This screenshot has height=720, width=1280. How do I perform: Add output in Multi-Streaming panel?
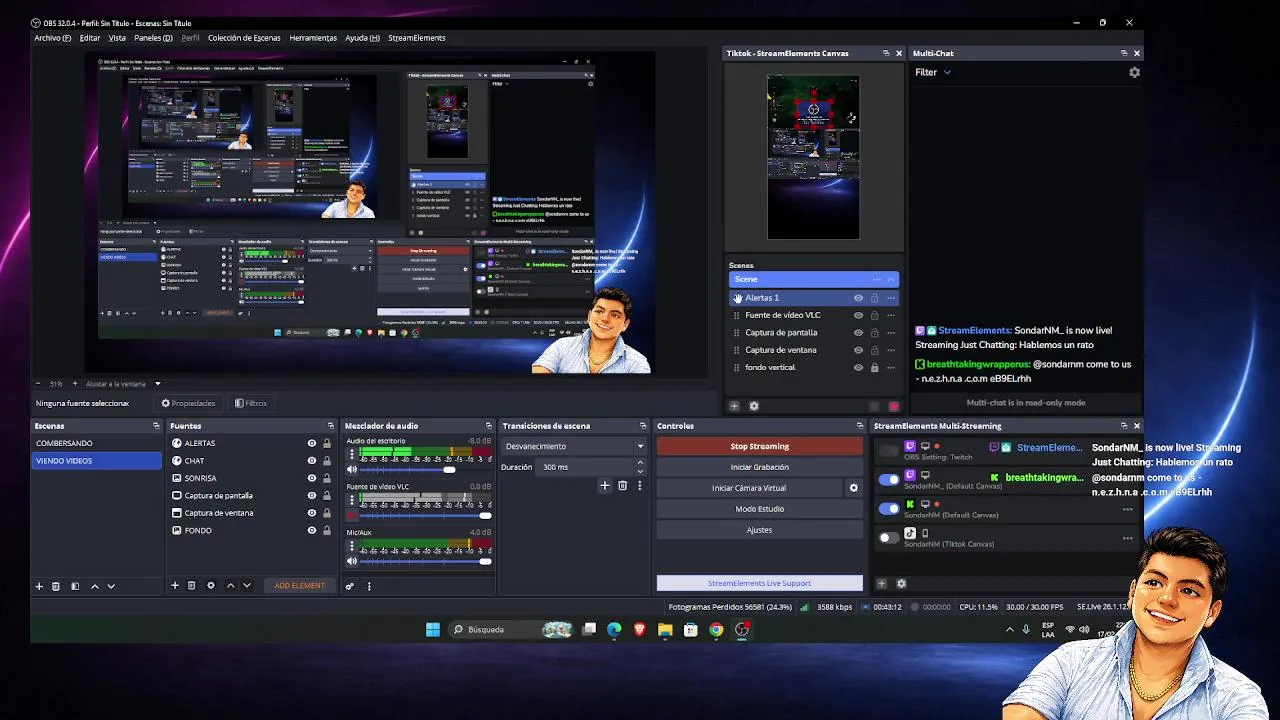[881, 583]
